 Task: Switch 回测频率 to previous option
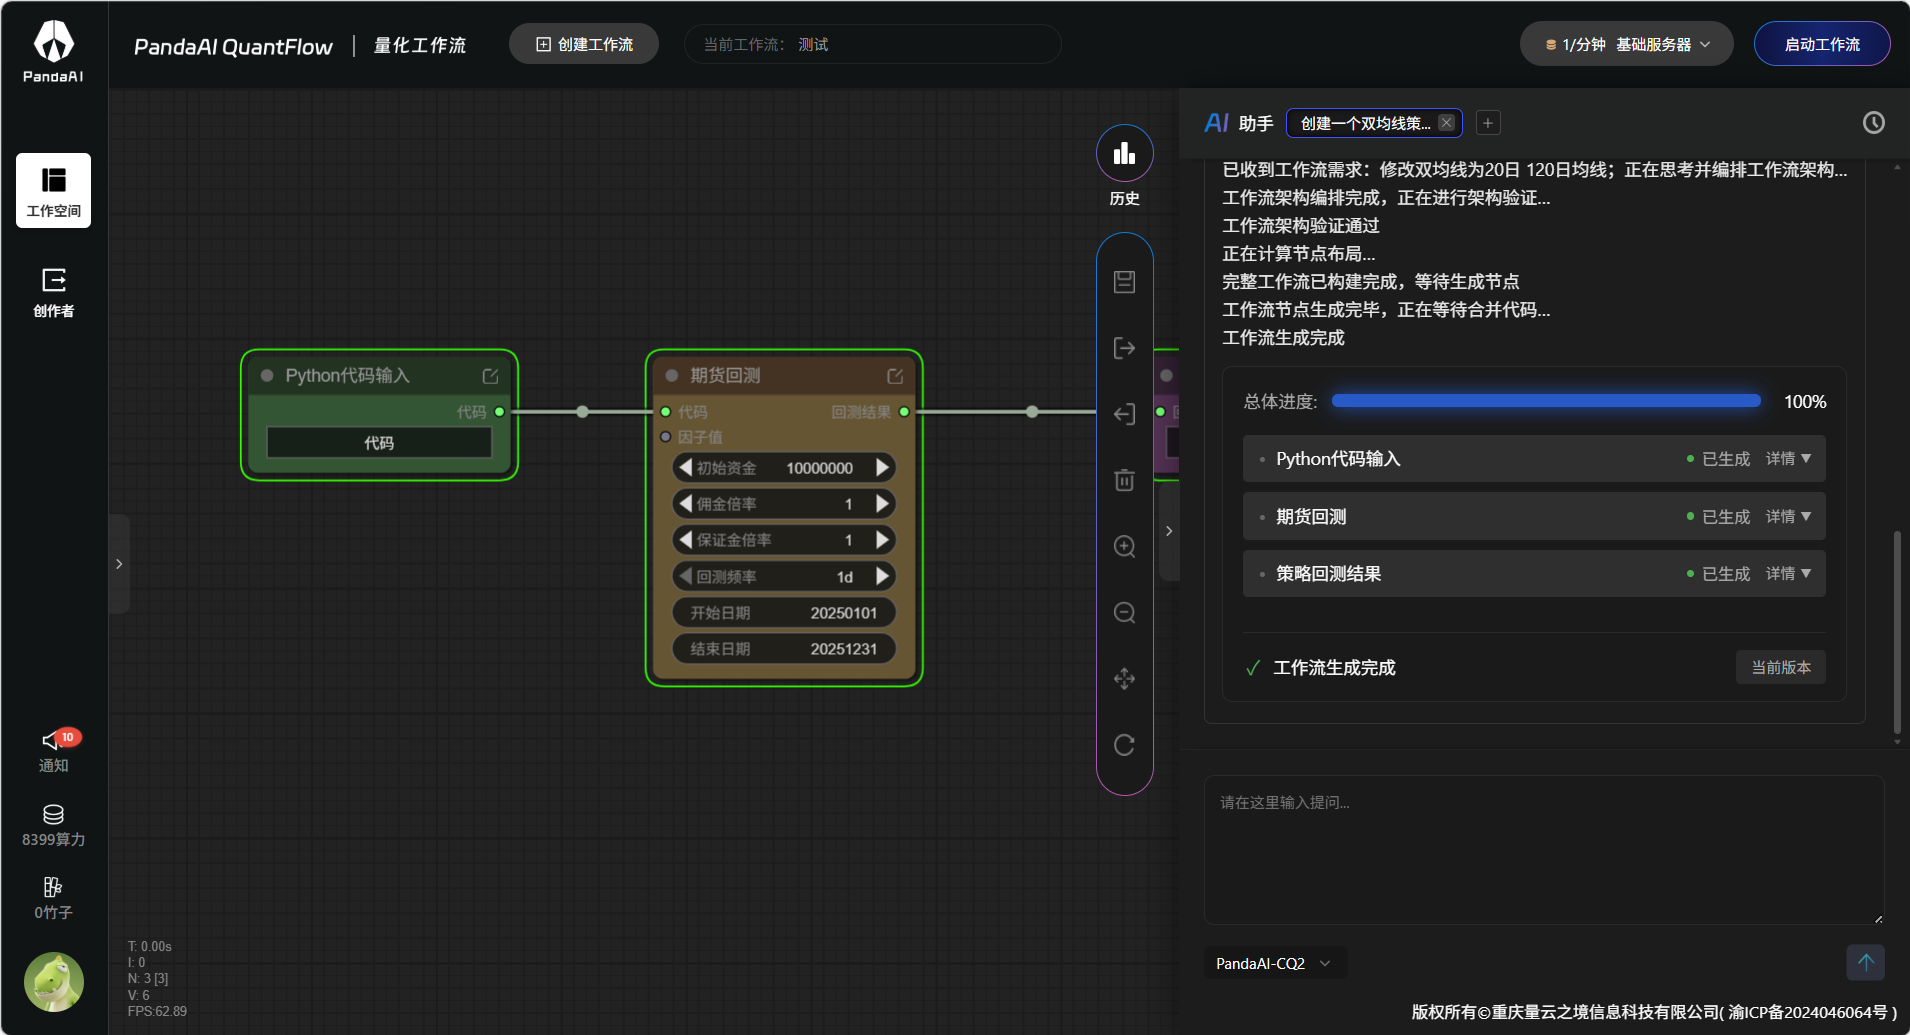685,576
